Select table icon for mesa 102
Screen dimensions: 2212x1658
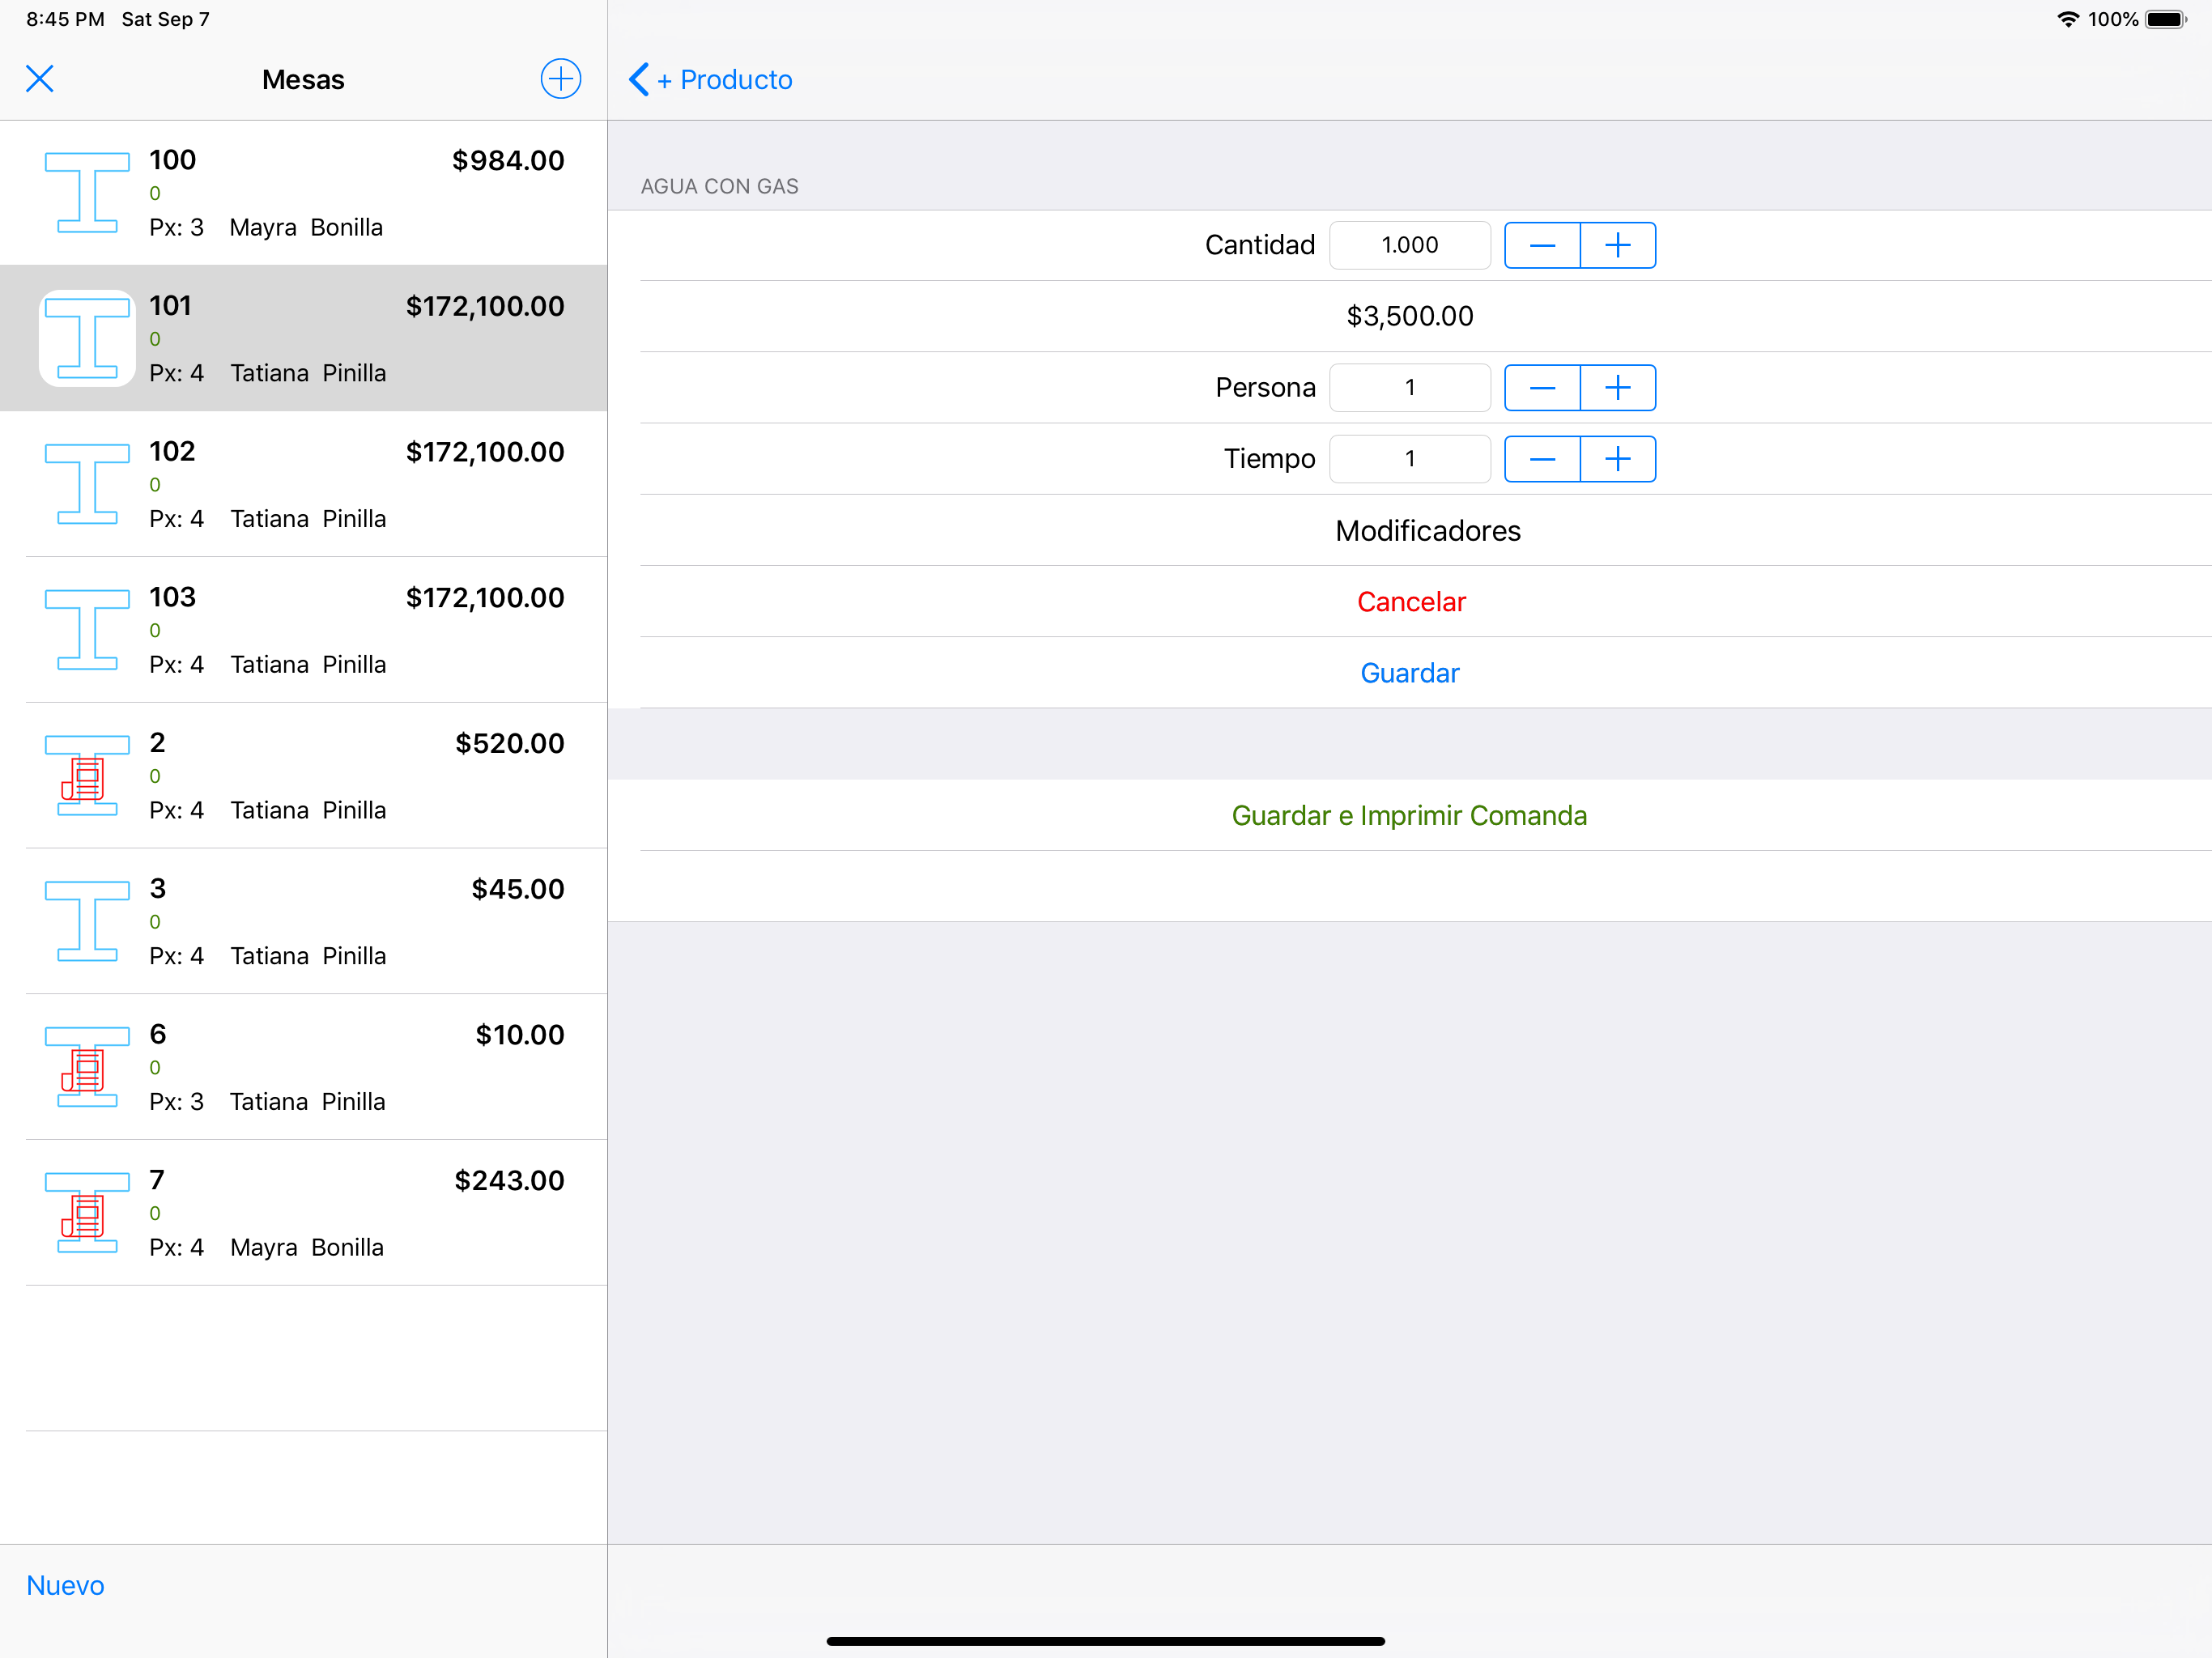87,485
